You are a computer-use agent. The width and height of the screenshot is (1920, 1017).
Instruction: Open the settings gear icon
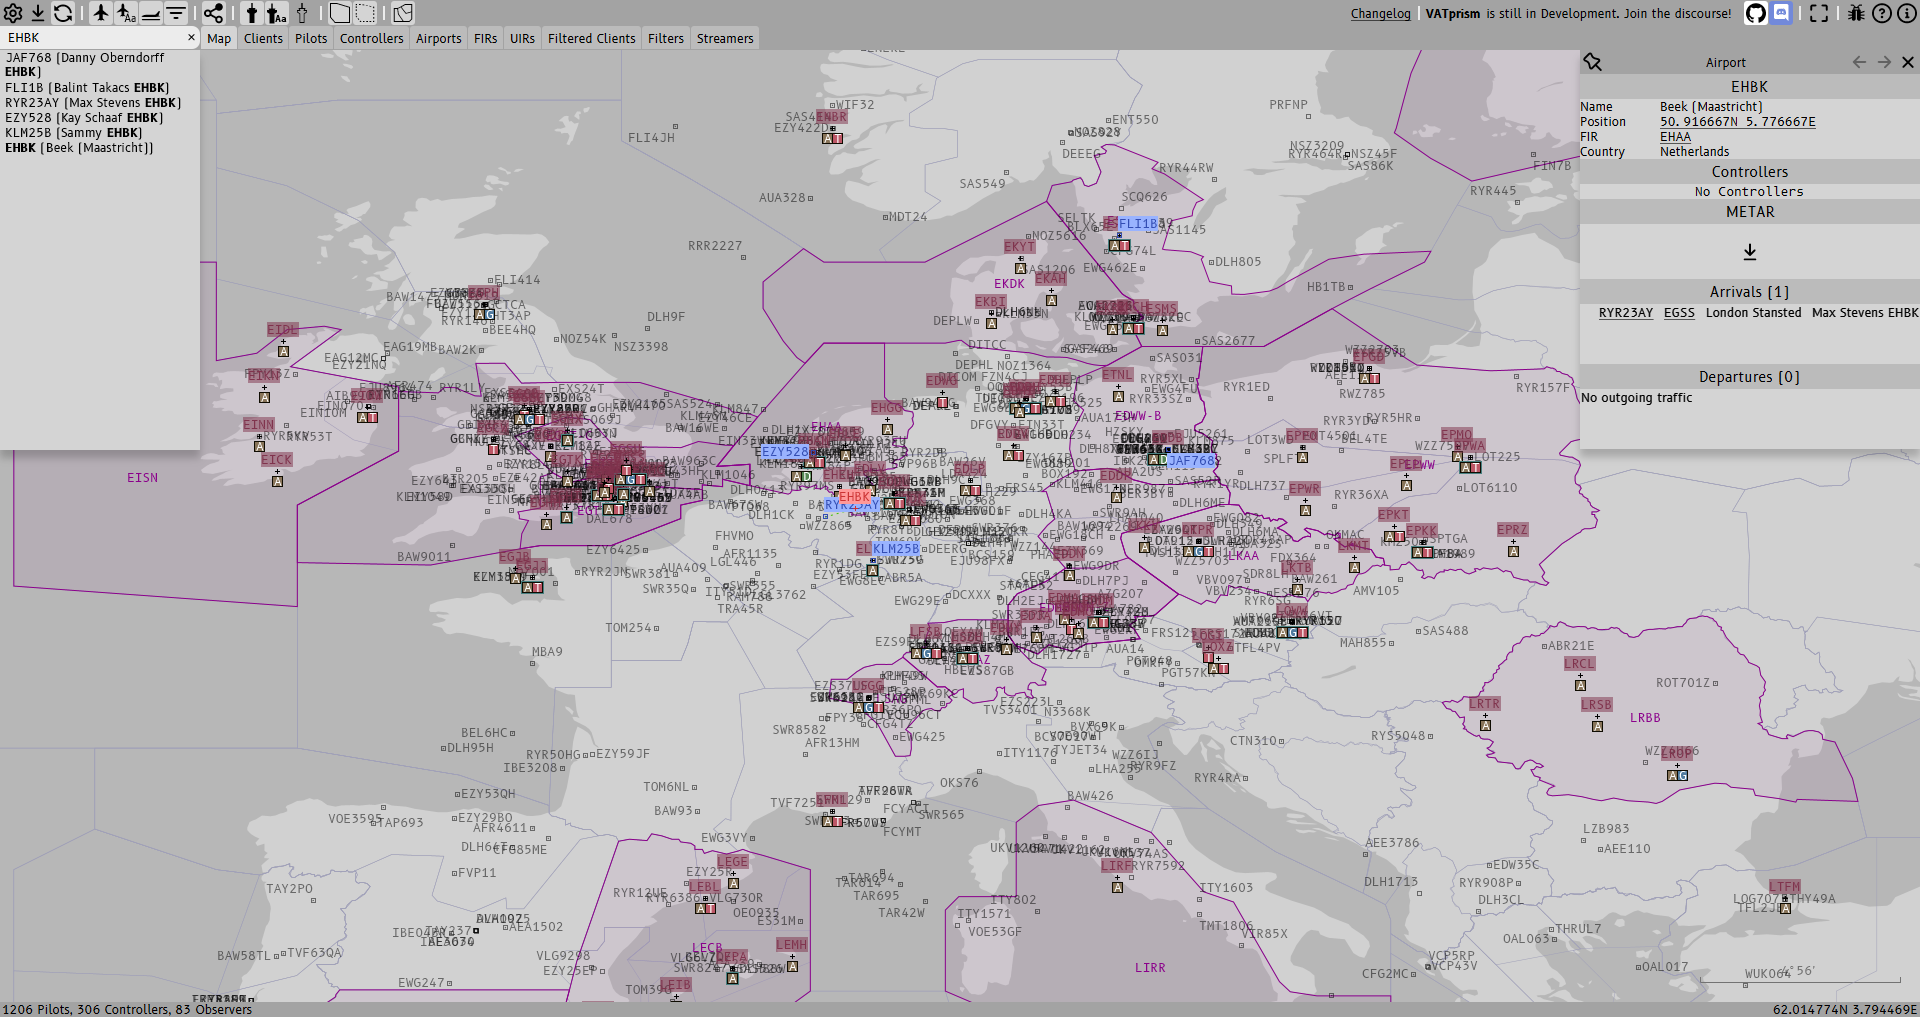pos(13,13)
